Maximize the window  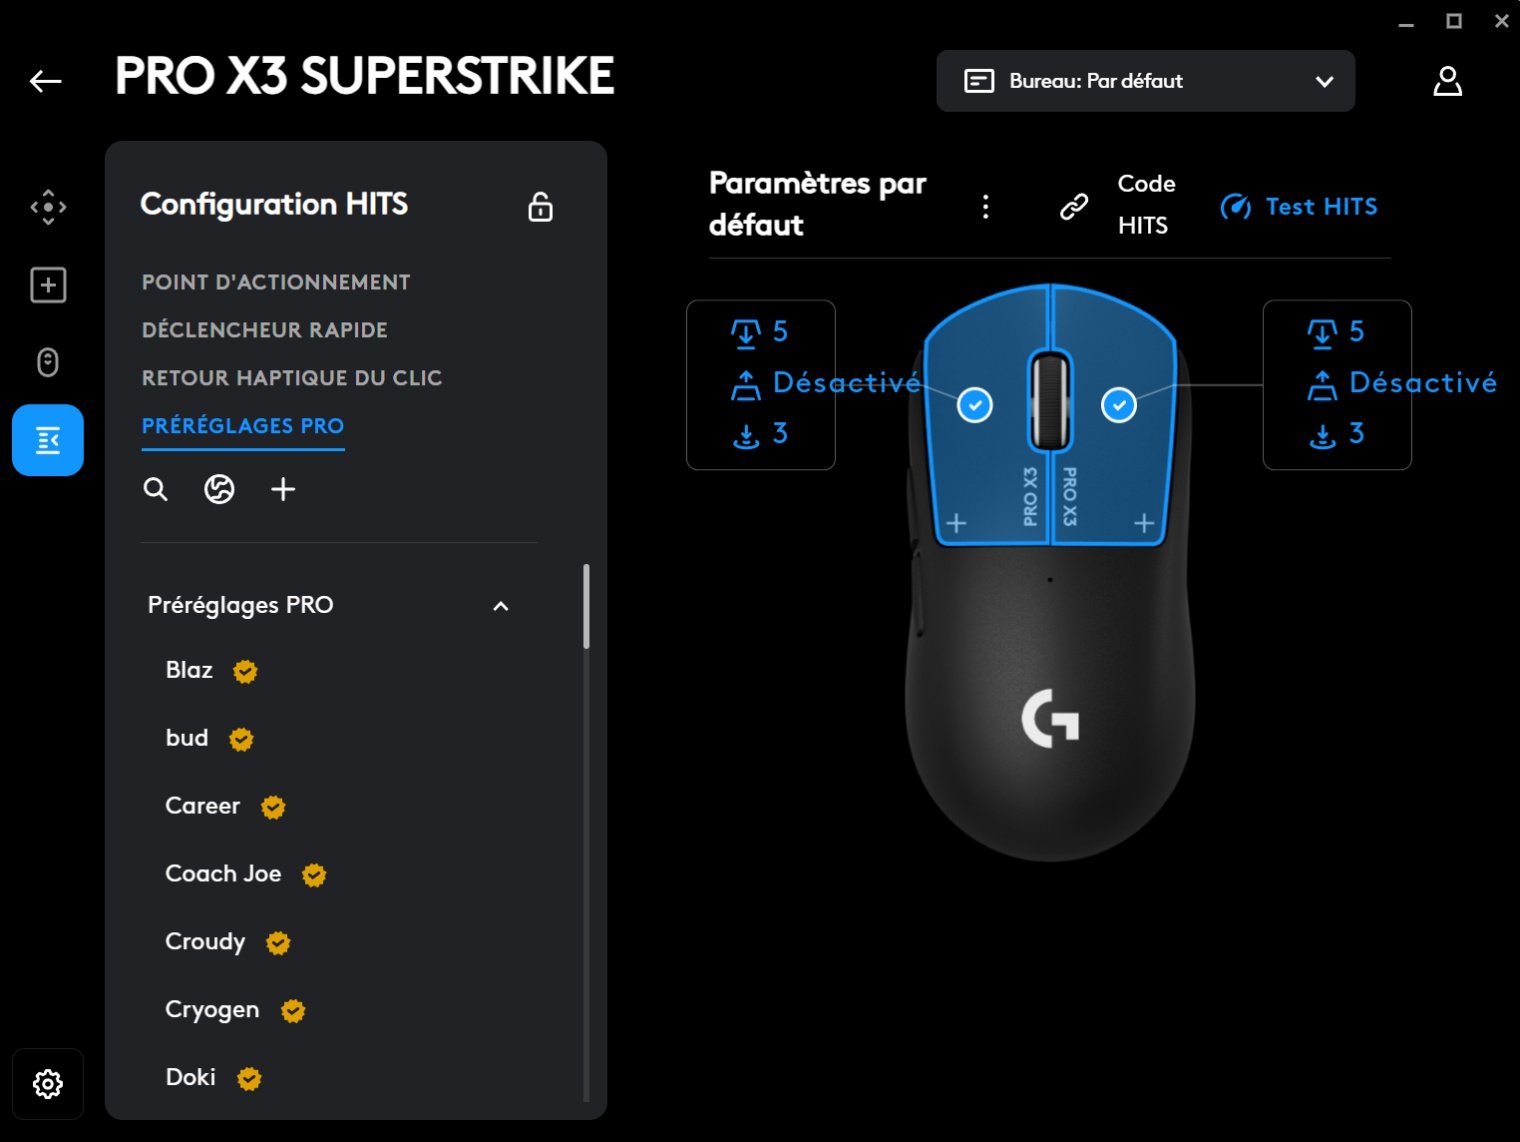(x=1454, y=21)
